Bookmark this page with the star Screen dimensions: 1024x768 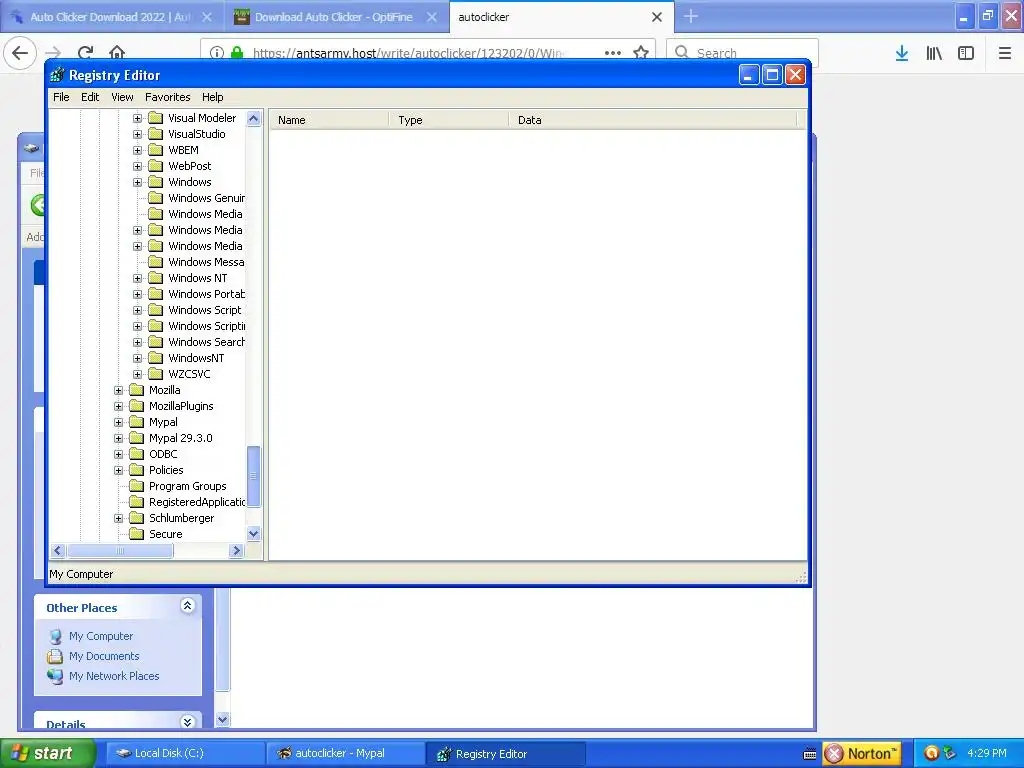coord(641,52)
